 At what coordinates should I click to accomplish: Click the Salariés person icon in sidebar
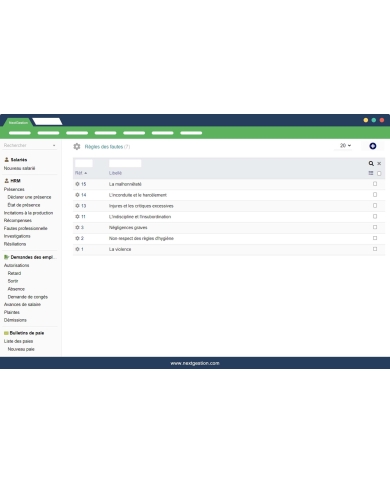(x=6, y=160)
